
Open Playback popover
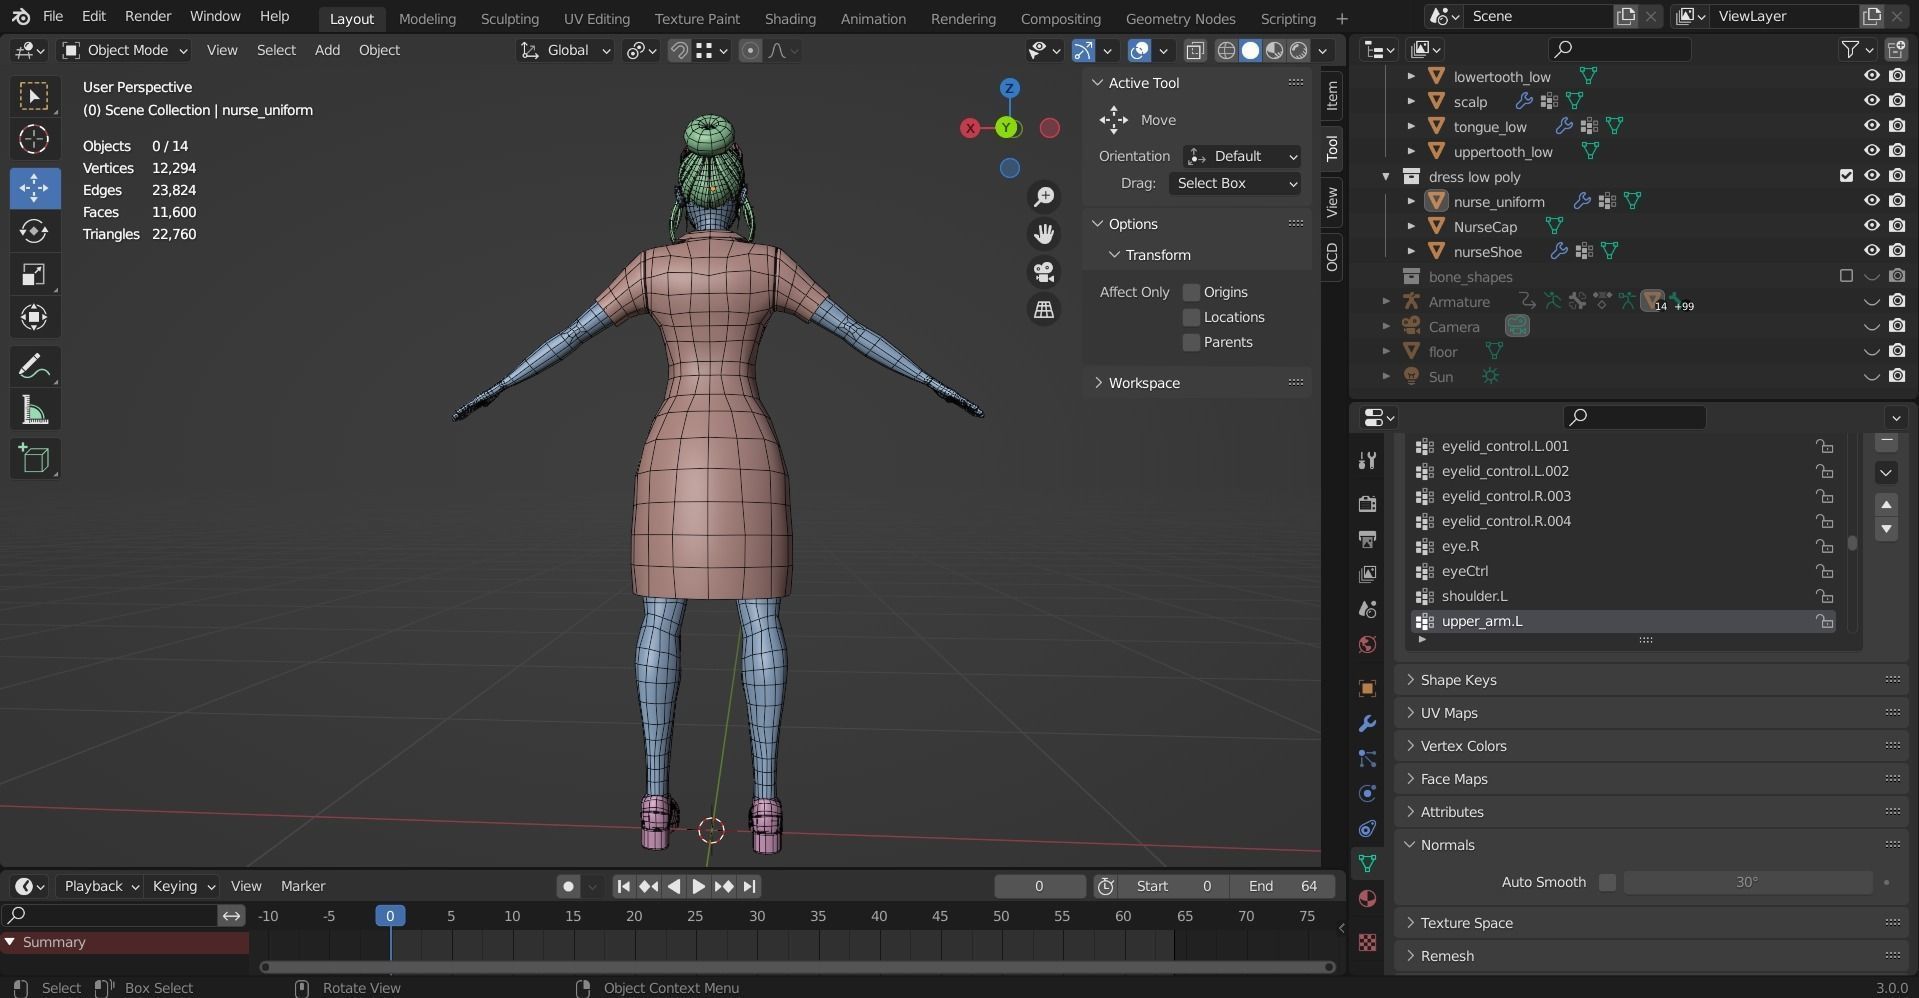pos(100,886)
